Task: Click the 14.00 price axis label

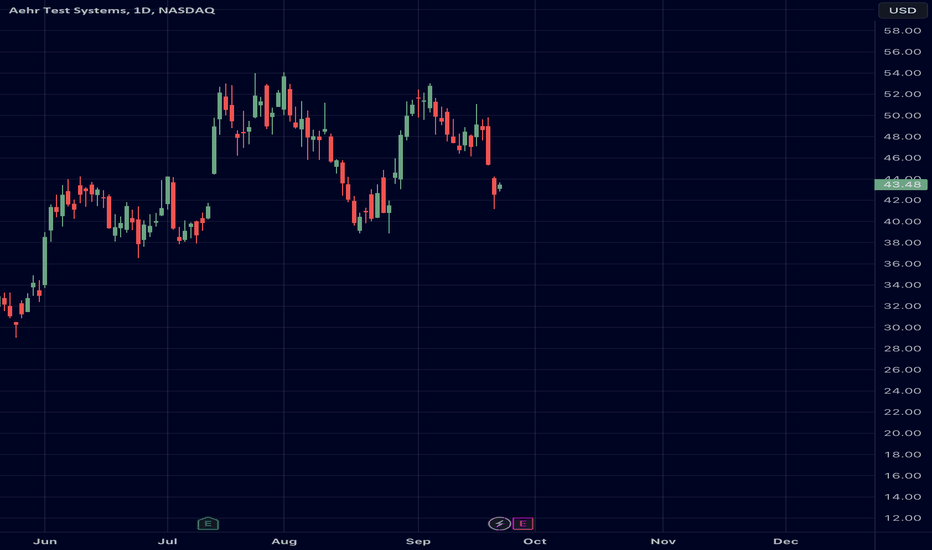Action: pyautogui.click(x=902, y=497)
